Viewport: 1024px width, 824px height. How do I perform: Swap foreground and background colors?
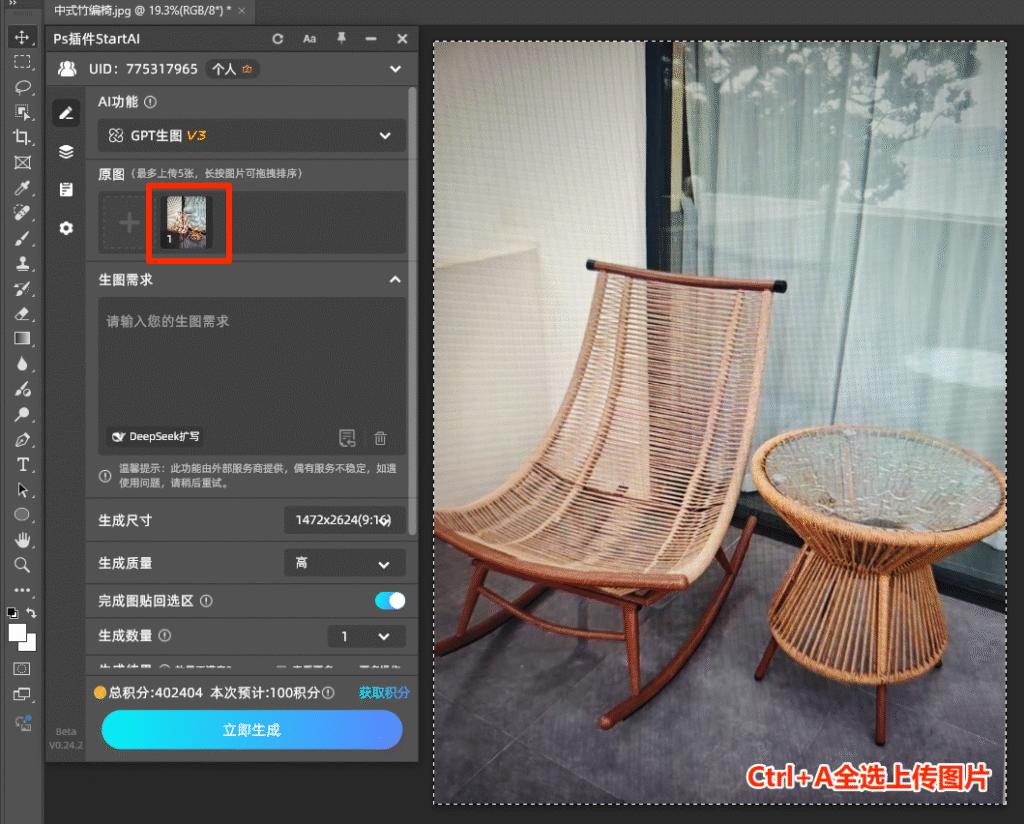point(31,612)
